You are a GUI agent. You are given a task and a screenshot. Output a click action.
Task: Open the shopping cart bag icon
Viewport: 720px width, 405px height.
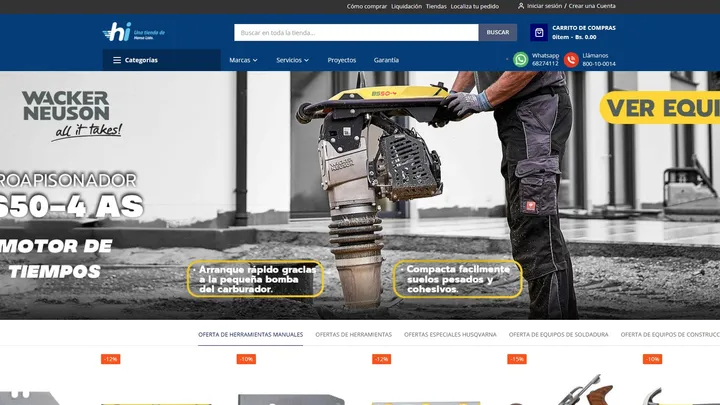pyautogui.click(x=539, y=33)
